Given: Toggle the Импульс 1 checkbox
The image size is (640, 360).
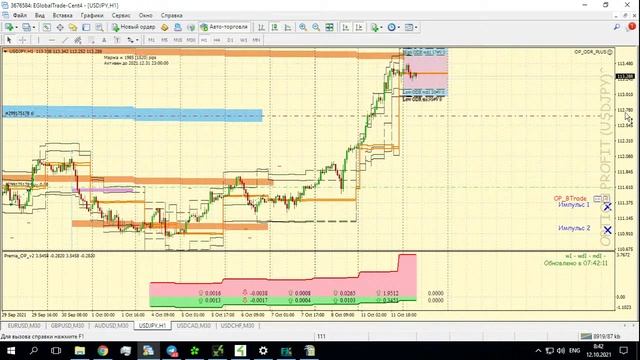Looking at the screenshot, I should 607,207.
